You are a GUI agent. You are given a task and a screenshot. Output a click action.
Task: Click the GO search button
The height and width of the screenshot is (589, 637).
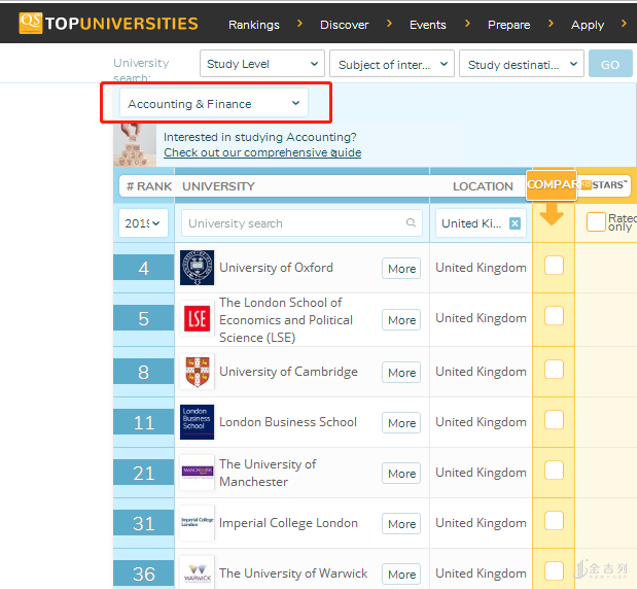[x=610, y=64]
